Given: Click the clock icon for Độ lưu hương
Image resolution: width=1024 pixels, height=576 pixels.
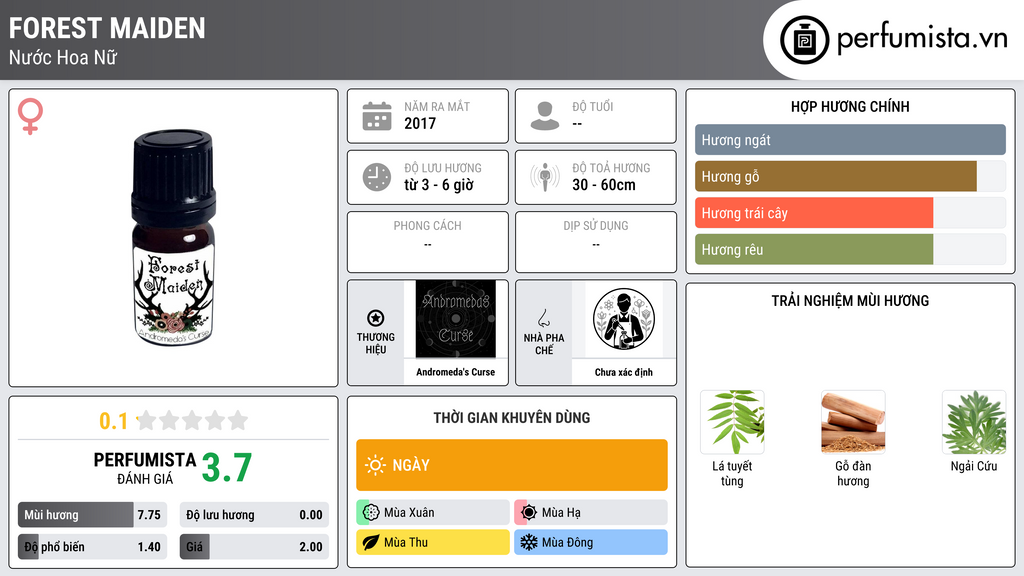Looking at the screenshot, I should click(x=377, y=177).
